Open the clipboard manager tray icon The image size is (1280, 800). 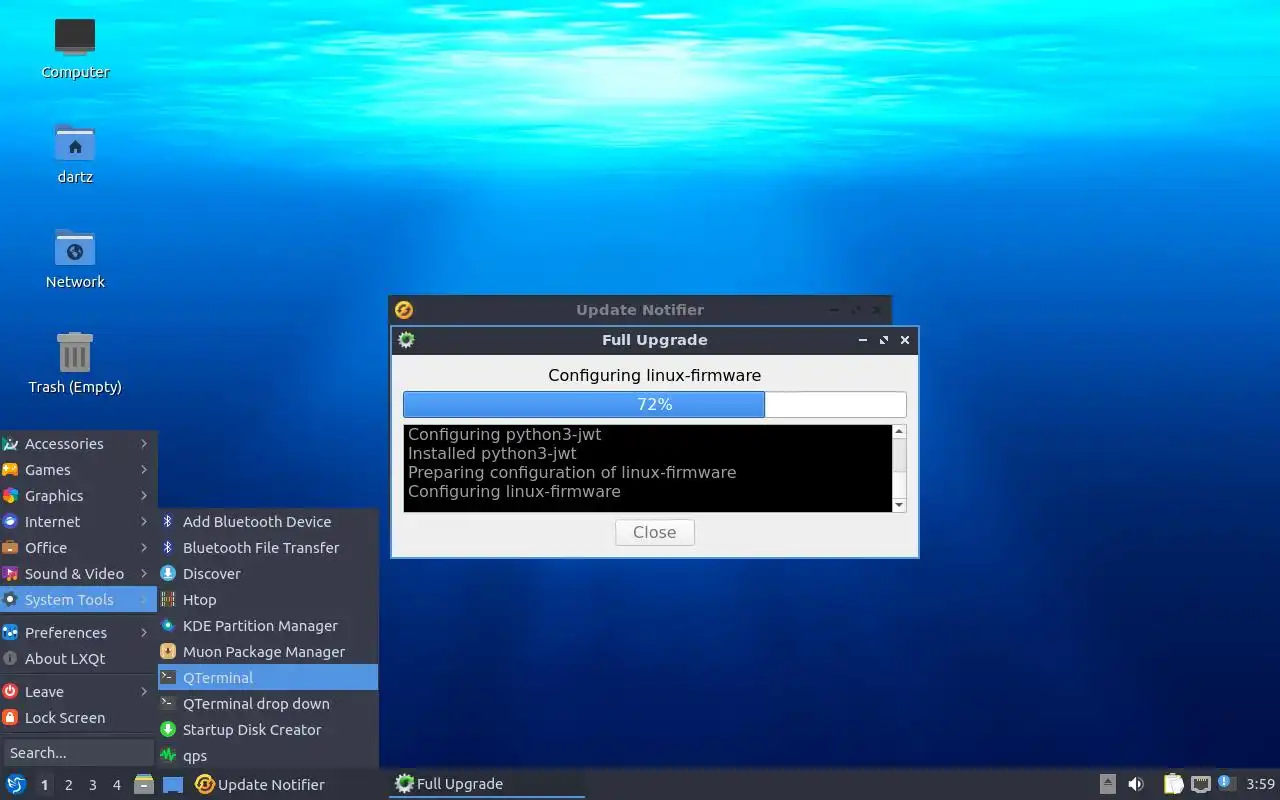pyautogui.click(x=1174, y=784)
